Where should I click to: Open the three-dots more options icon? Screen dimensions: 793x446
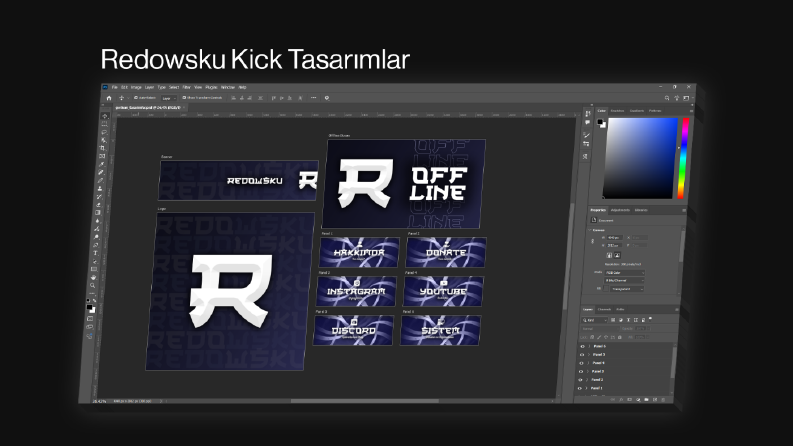tap(314, 98)
